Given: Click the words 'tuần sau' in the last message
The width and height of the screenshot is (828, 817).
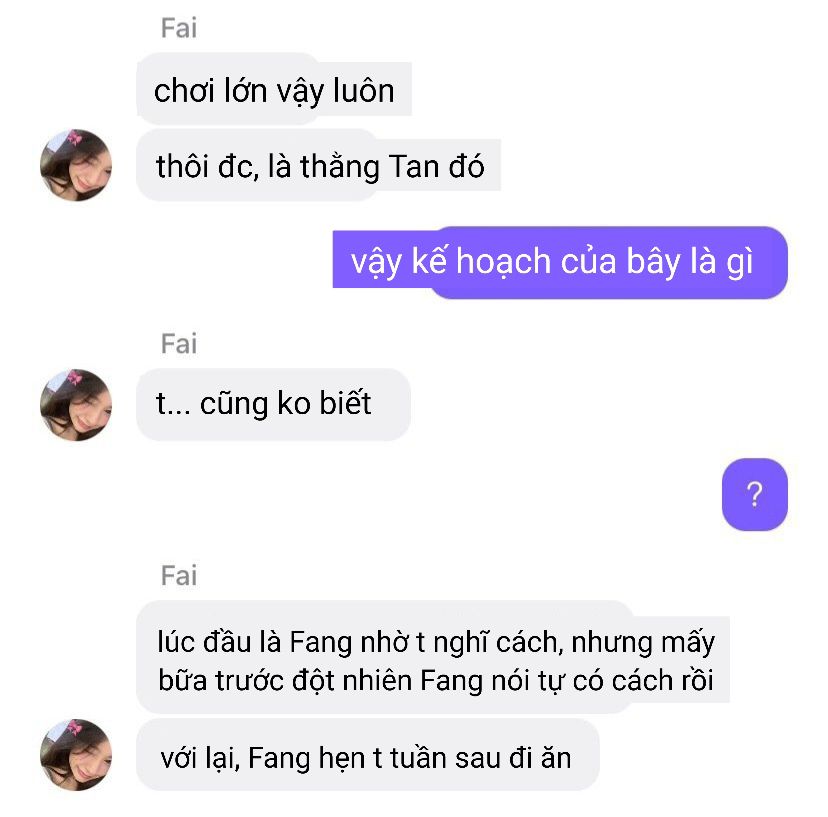Looking at the screenshot, I should tap(444, 758).
